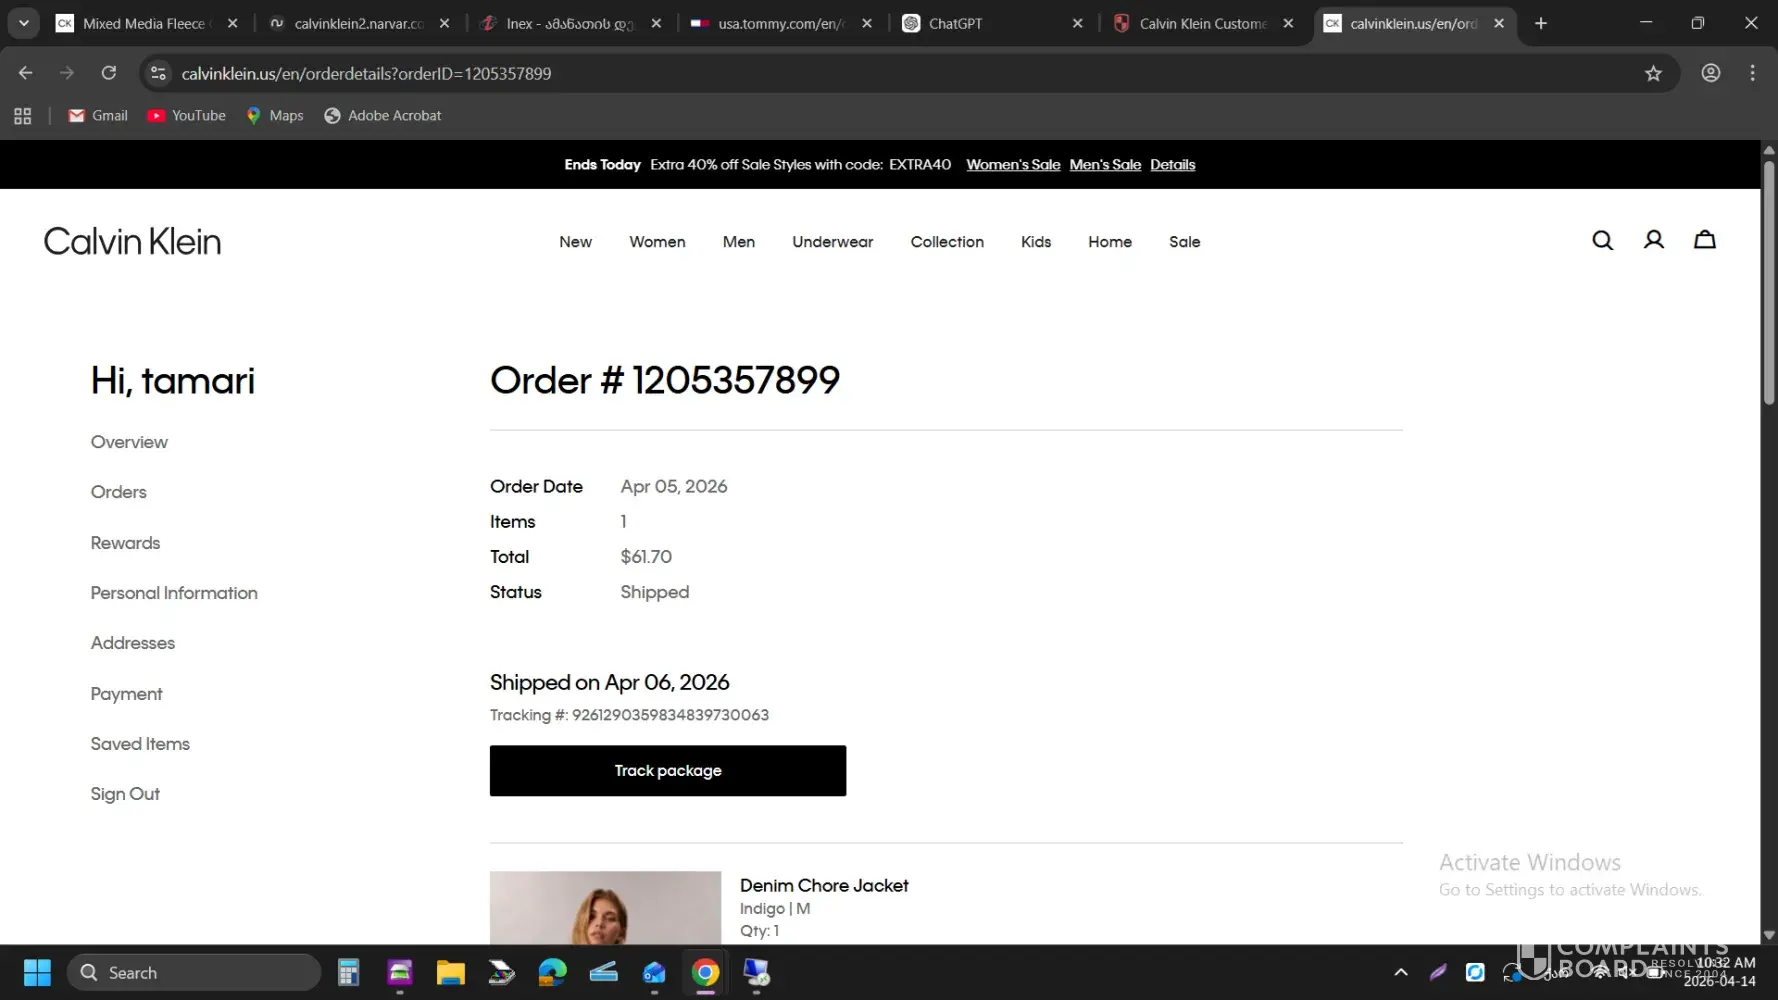Open the account profile icon in site header
The height and width of the screenshot is (1000, 1778).
pos(1654,240)
